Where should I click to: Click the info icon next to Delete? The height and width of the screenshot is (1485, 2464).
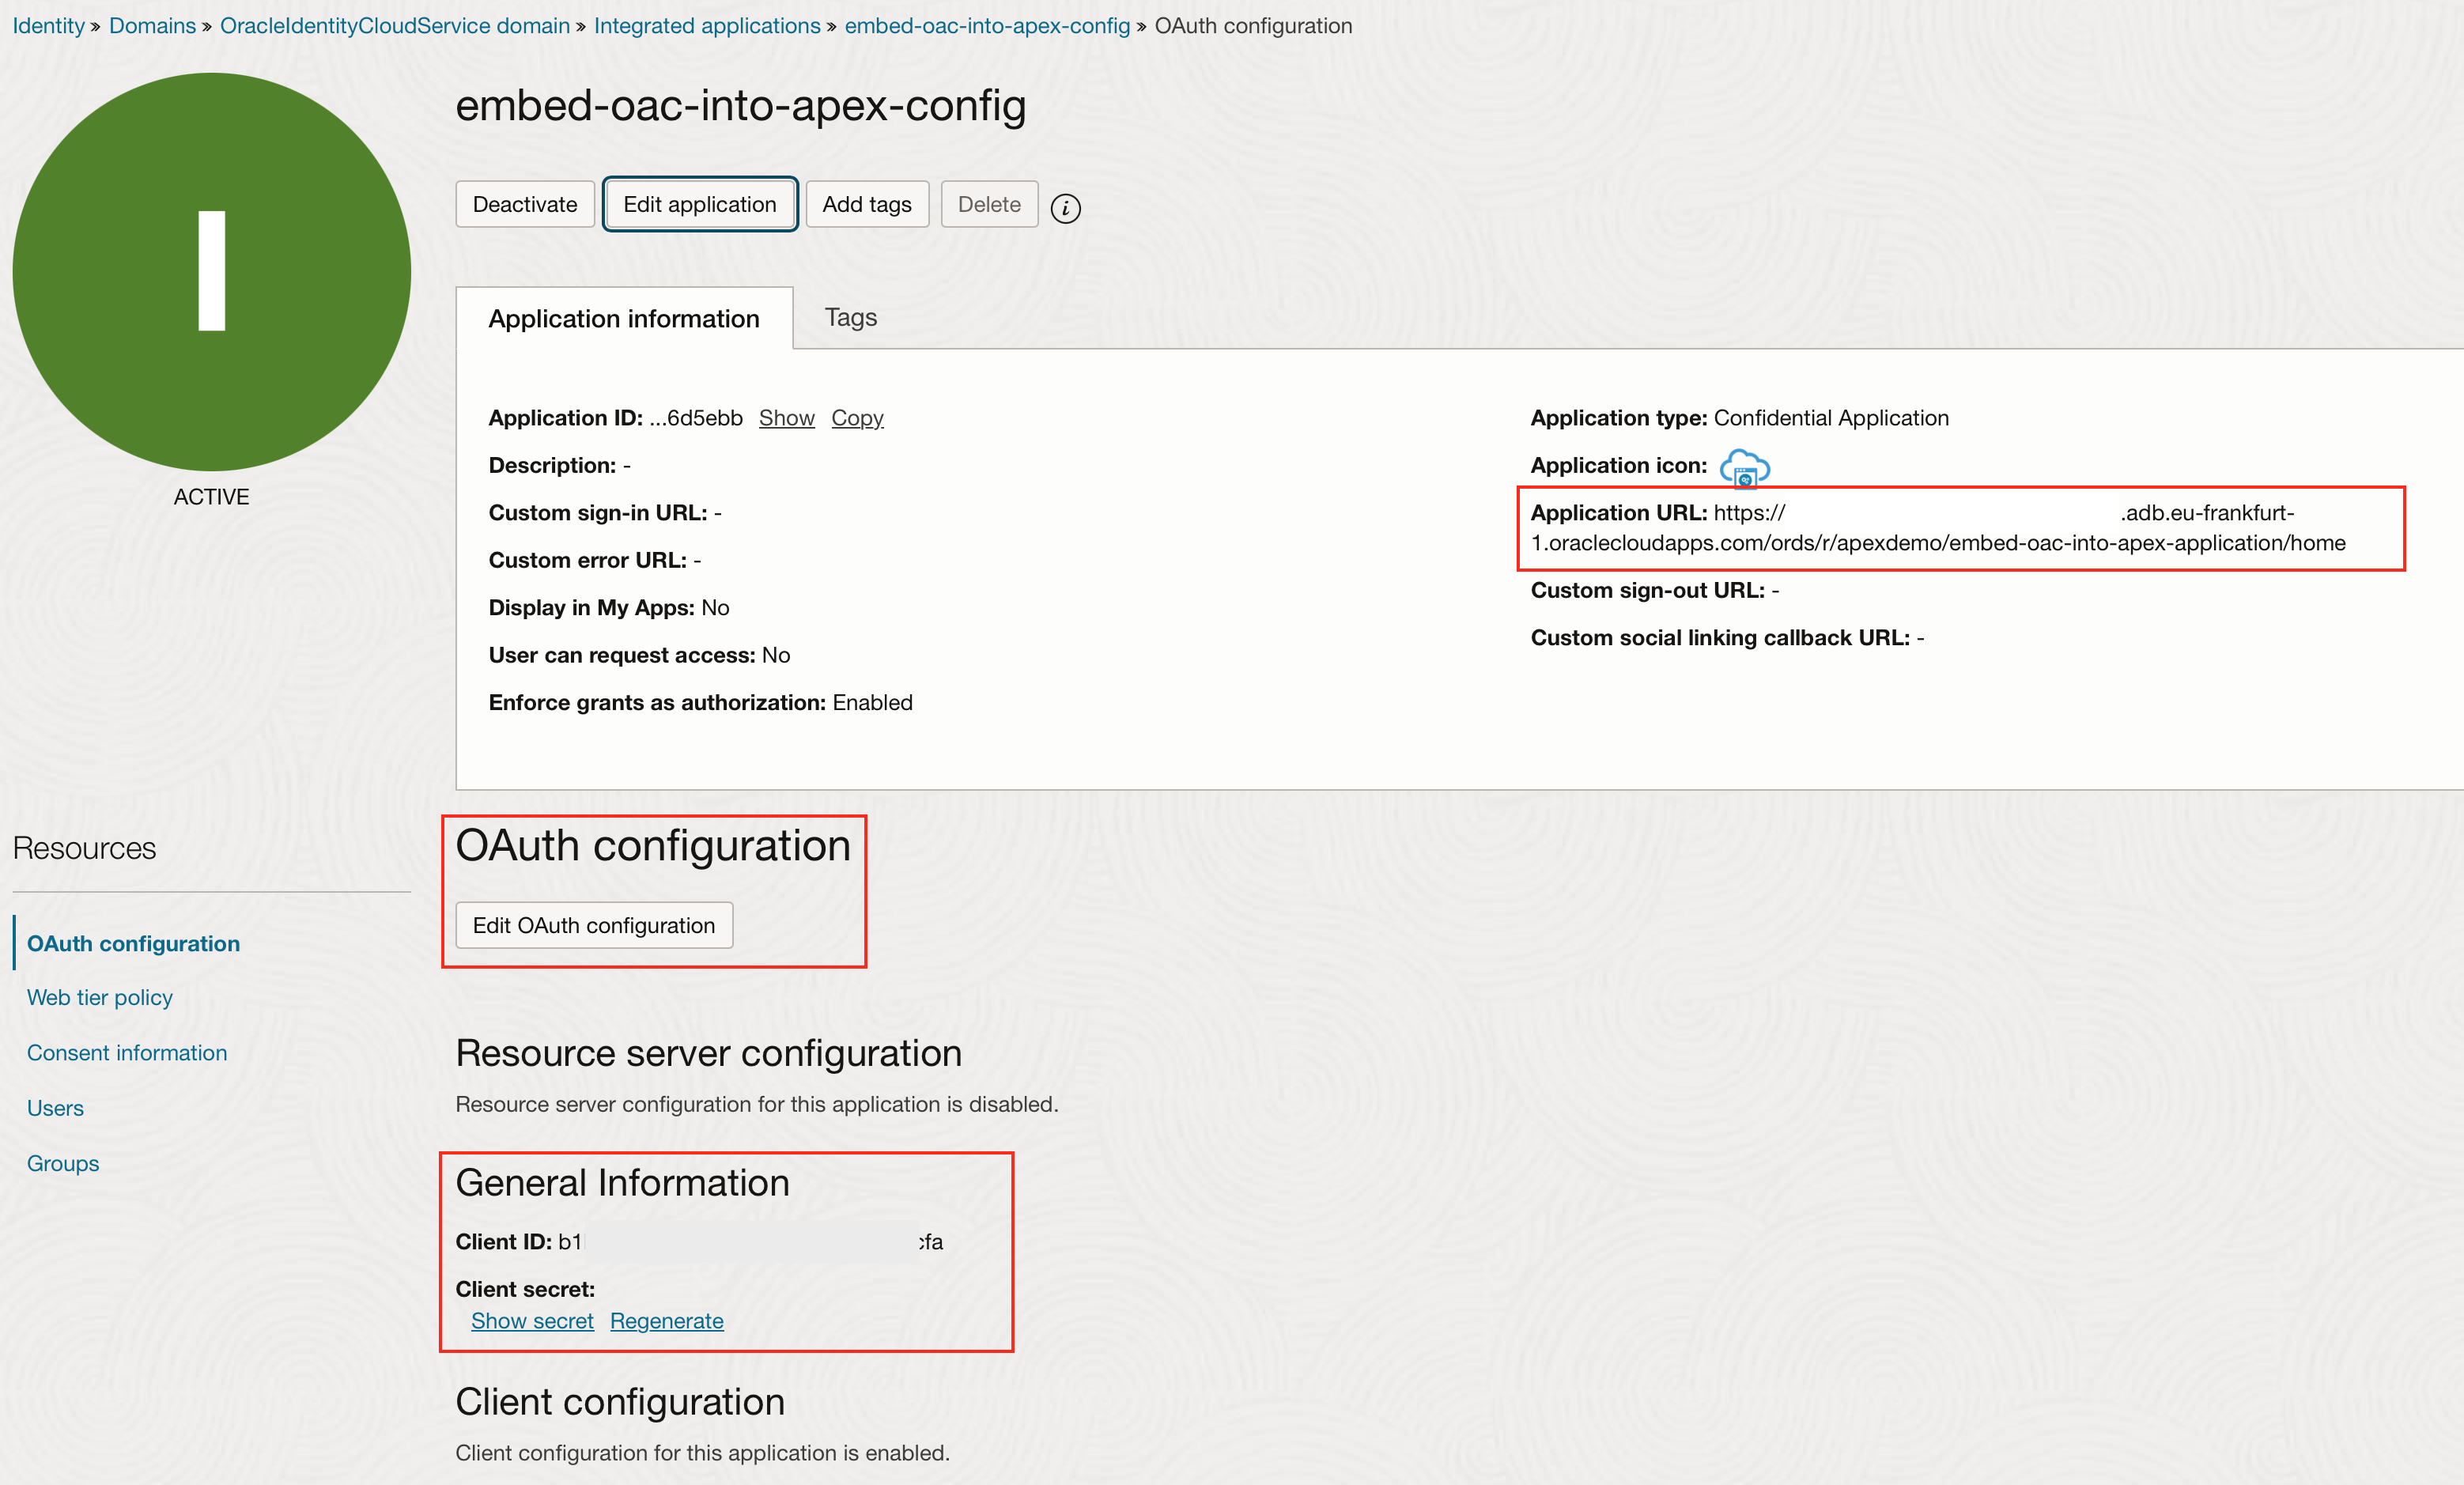[x=1065, y=207]
